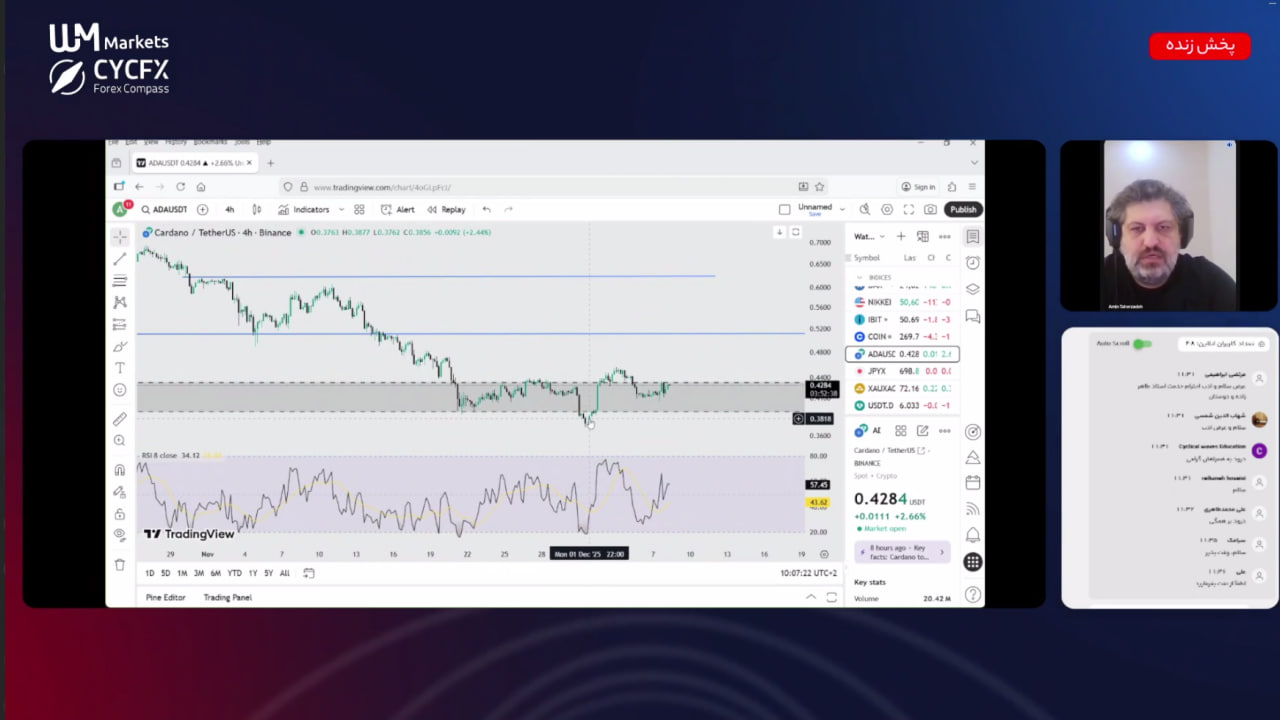Screen dimensions: 1280x720
Task: Open chart settings gear icon in top toolbar
Action: (887, 210)
